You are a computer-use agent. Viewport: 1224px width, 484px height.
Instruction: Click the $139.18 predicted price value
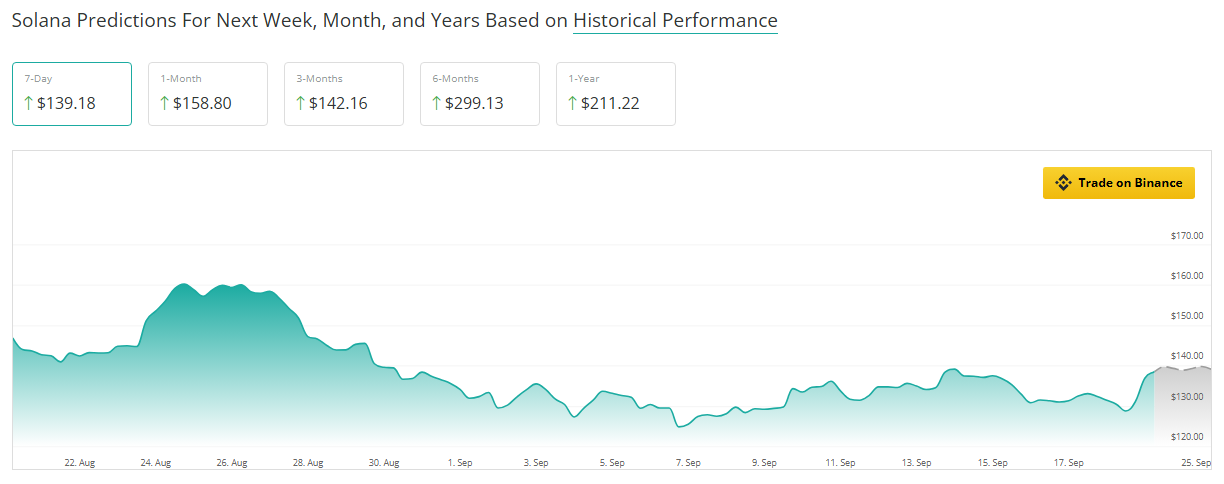(66, 103)
